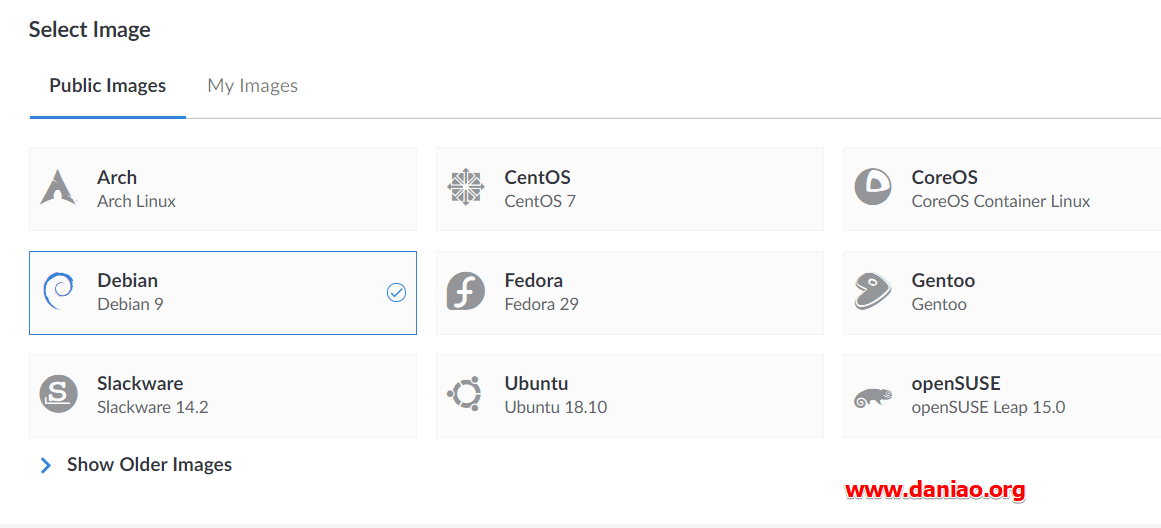Click the CentOS logo icon

click(x=465, y=188)
